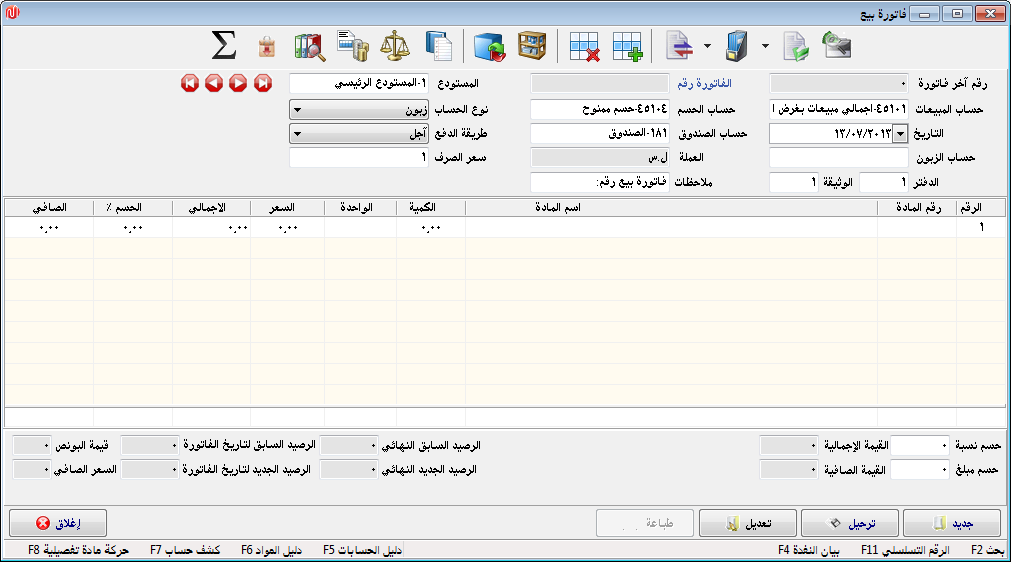Click the ترحيل post button
This screenshot has height=562, width=1011.
(850, 523)
